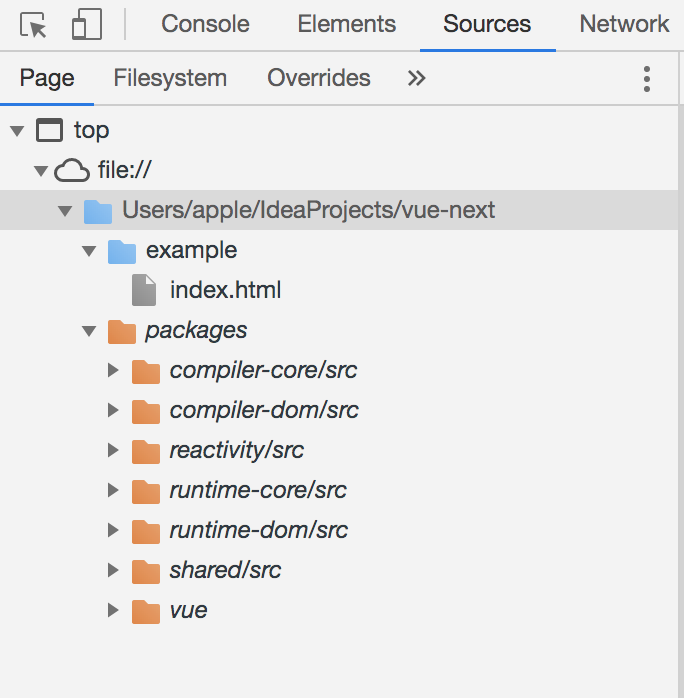Viewport: 684px width, 698px height.
Task: Select the example folder label
Action: point(192,251)
